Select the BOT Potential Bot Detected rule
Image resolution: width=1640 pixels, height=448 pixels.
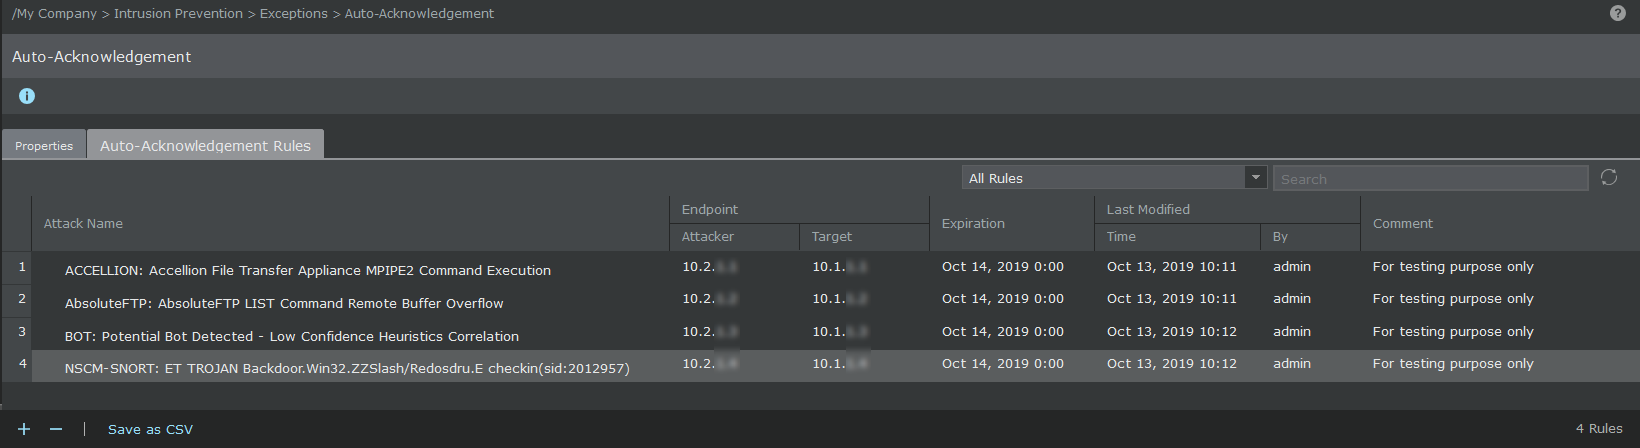click(x=292, y=336)
